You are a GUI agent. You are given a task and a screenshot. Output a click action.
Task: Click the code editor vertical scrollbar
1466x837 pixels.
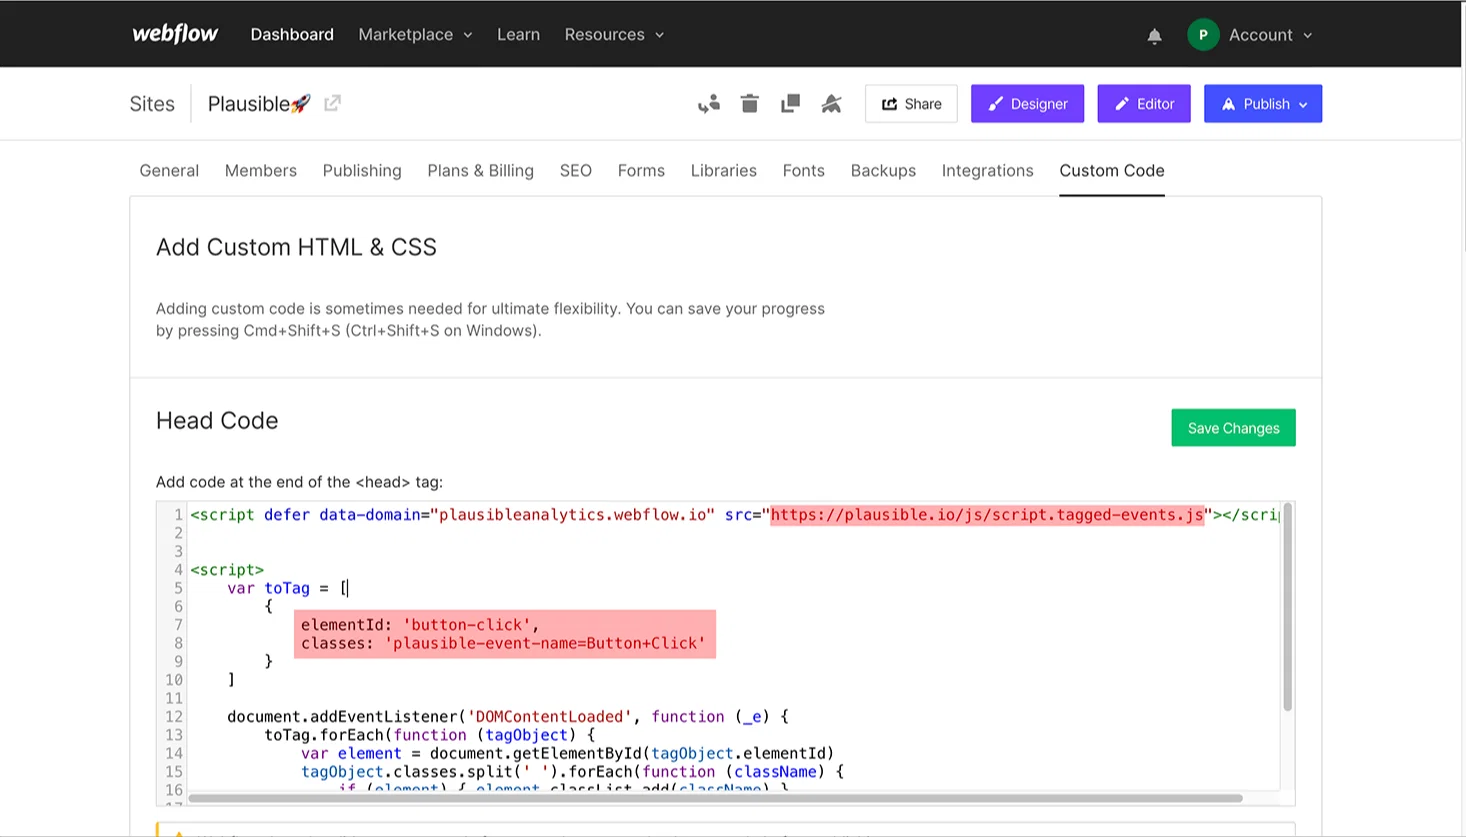pyautogui.click(x=1287, y=608)
